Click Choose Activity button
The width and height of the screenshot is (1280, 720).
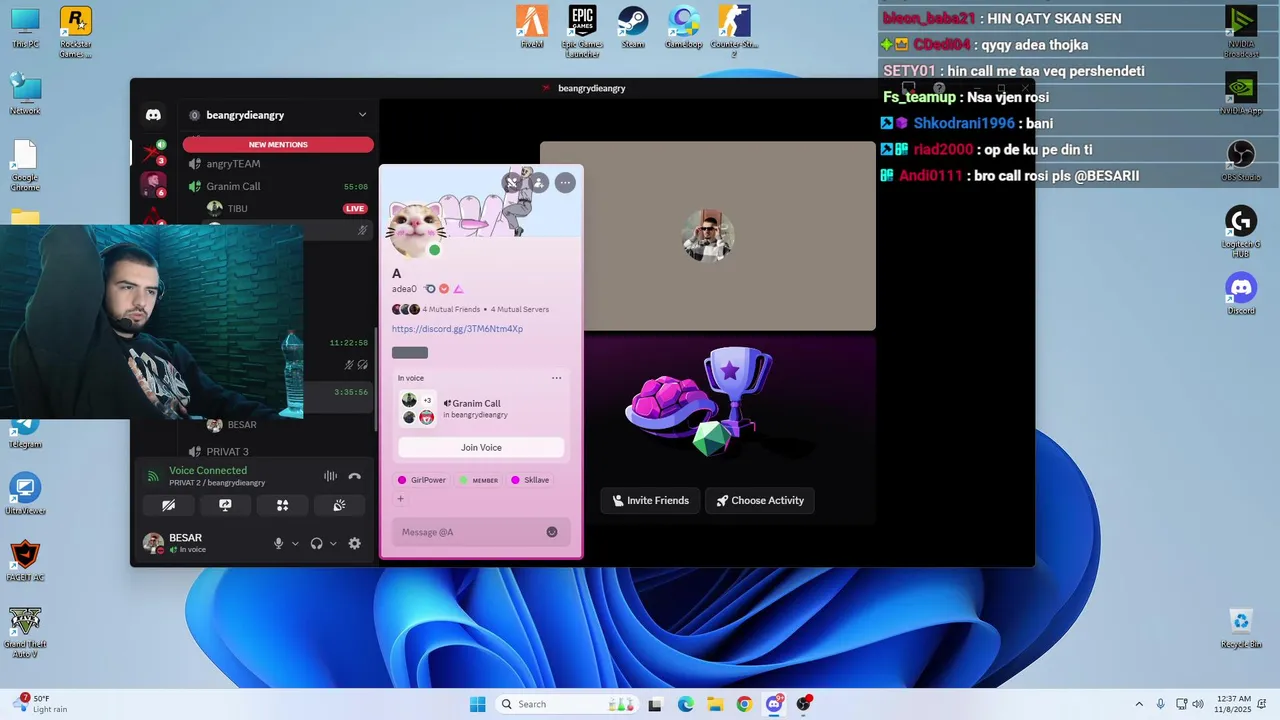click(760, 500)
